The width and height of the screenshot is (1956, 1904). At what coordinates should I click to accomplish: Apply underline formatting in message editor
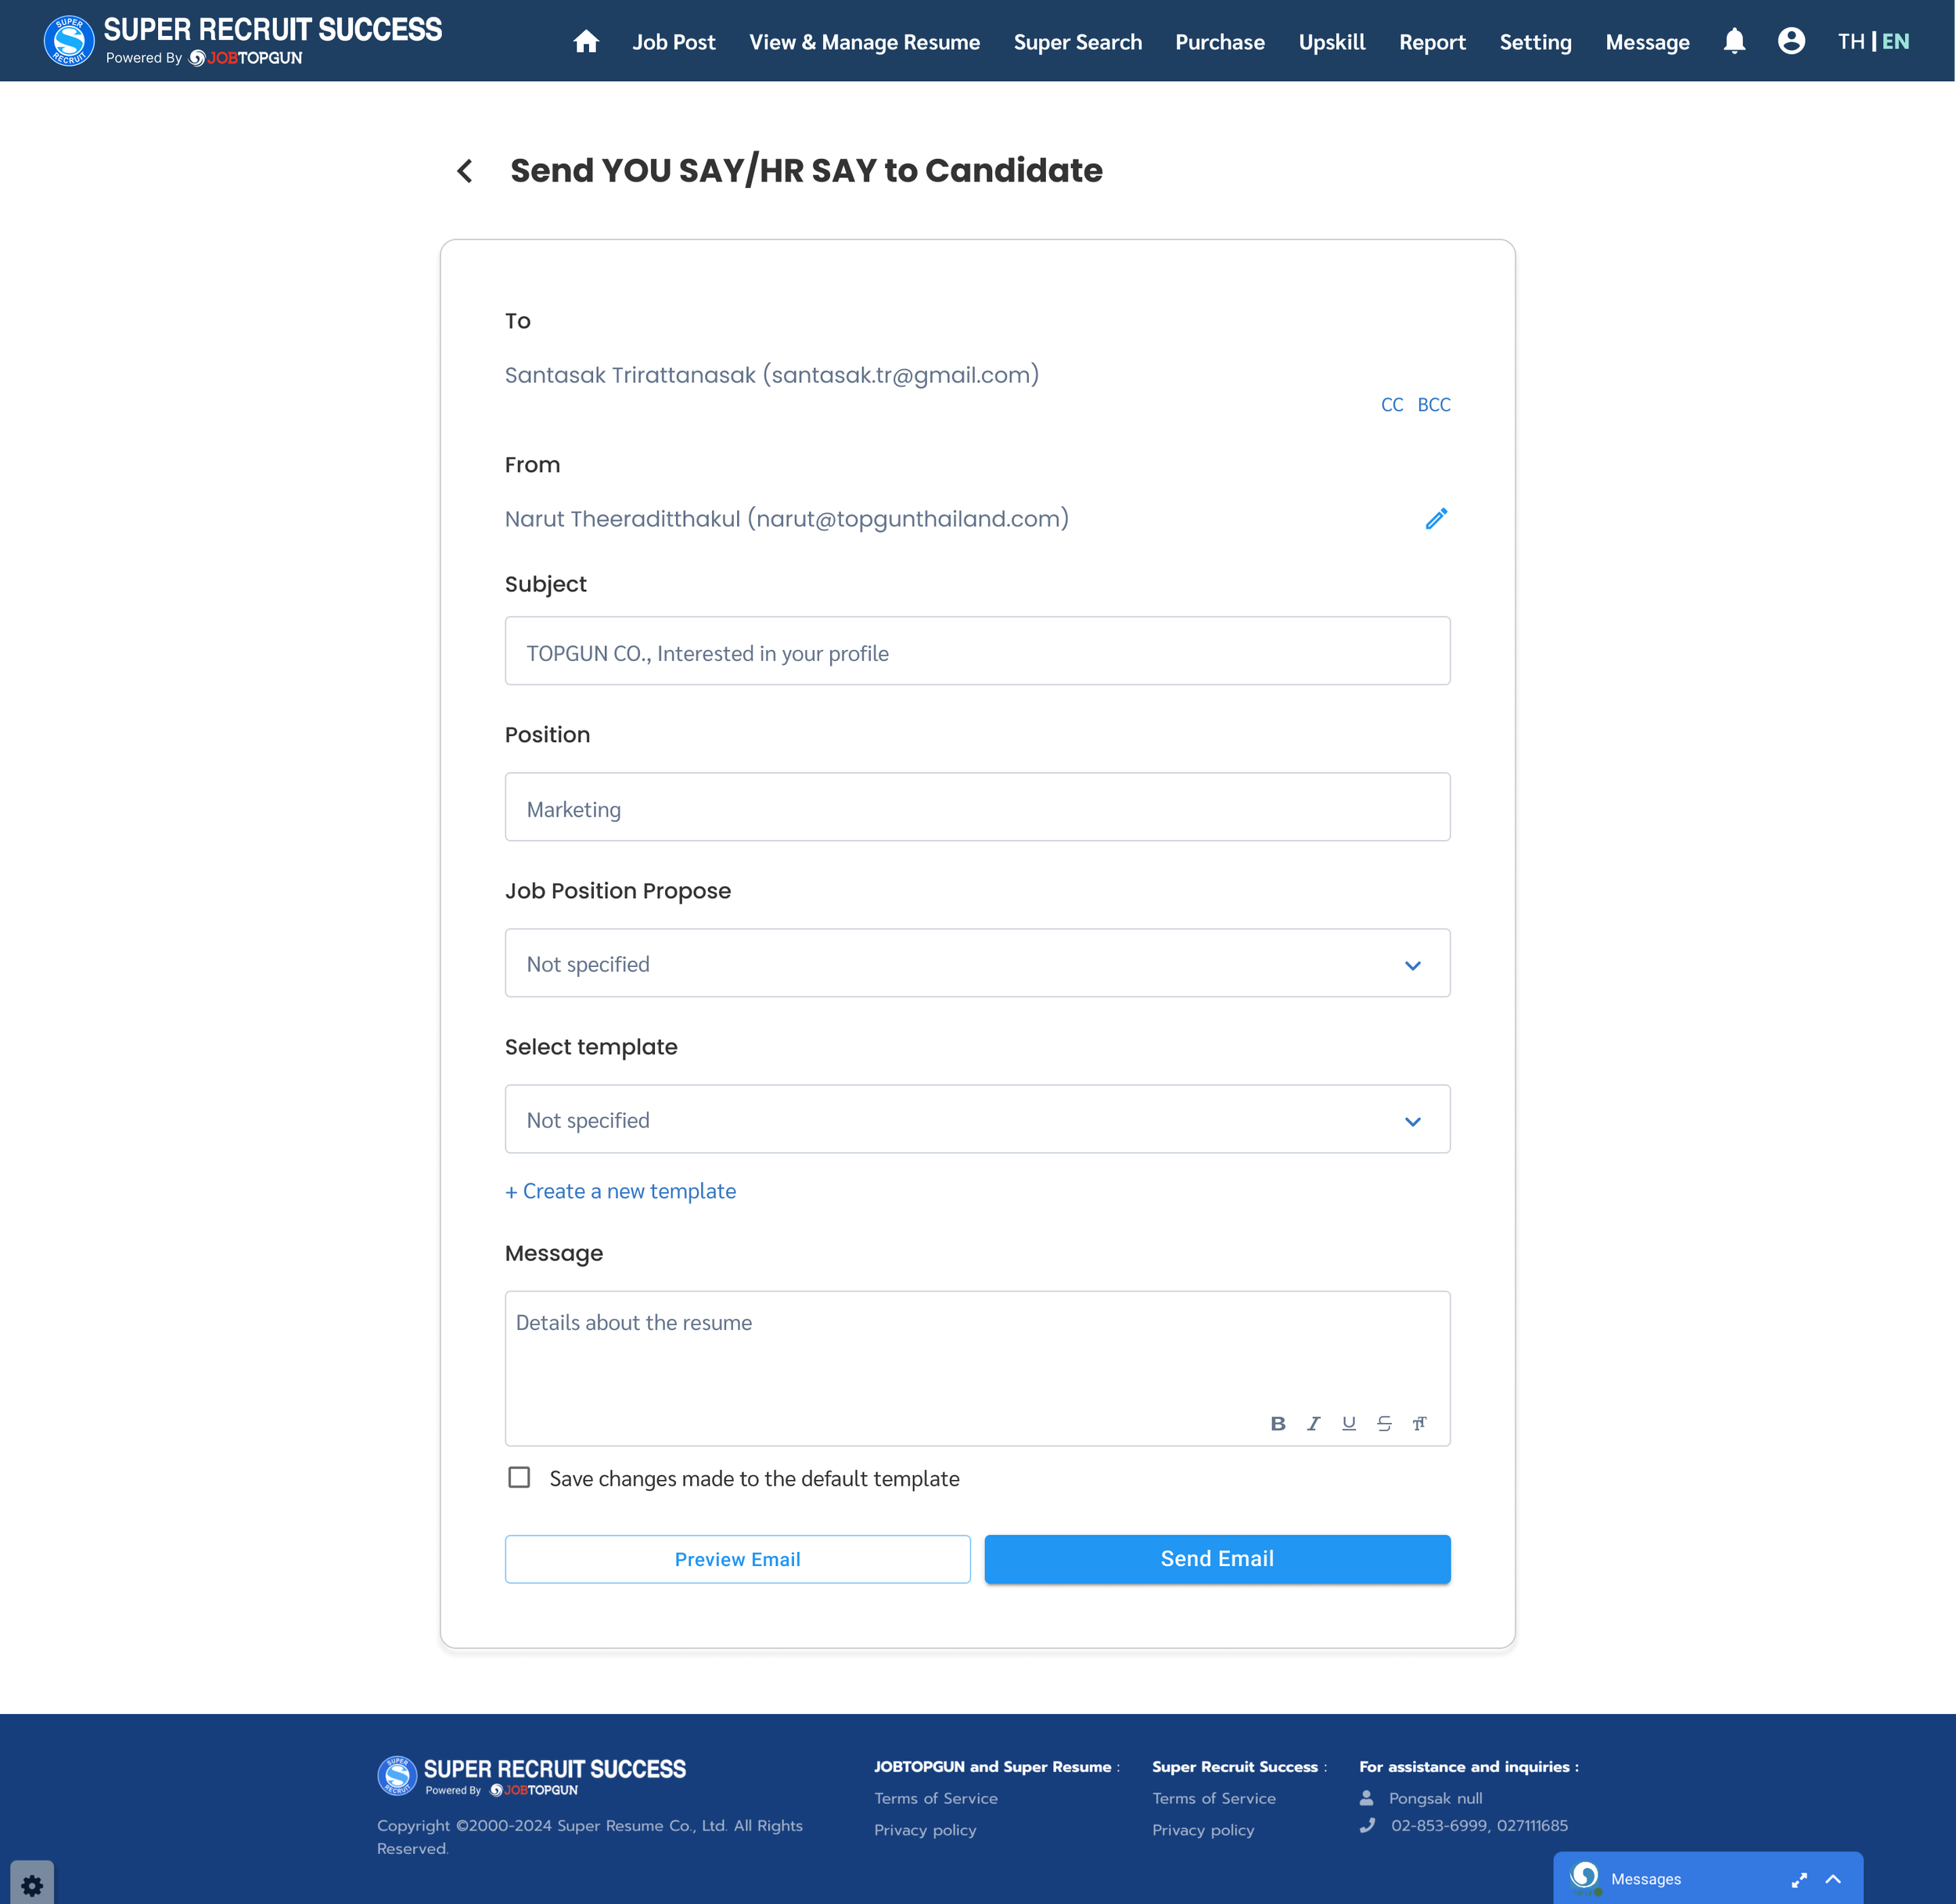tap(1348, 1423)
